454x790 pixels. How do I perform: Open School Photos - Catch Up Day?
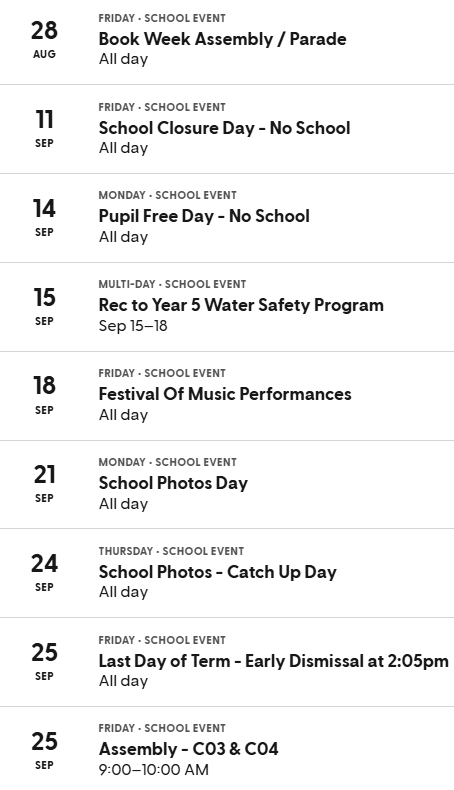pyautogui.click(x=218, y=572)
